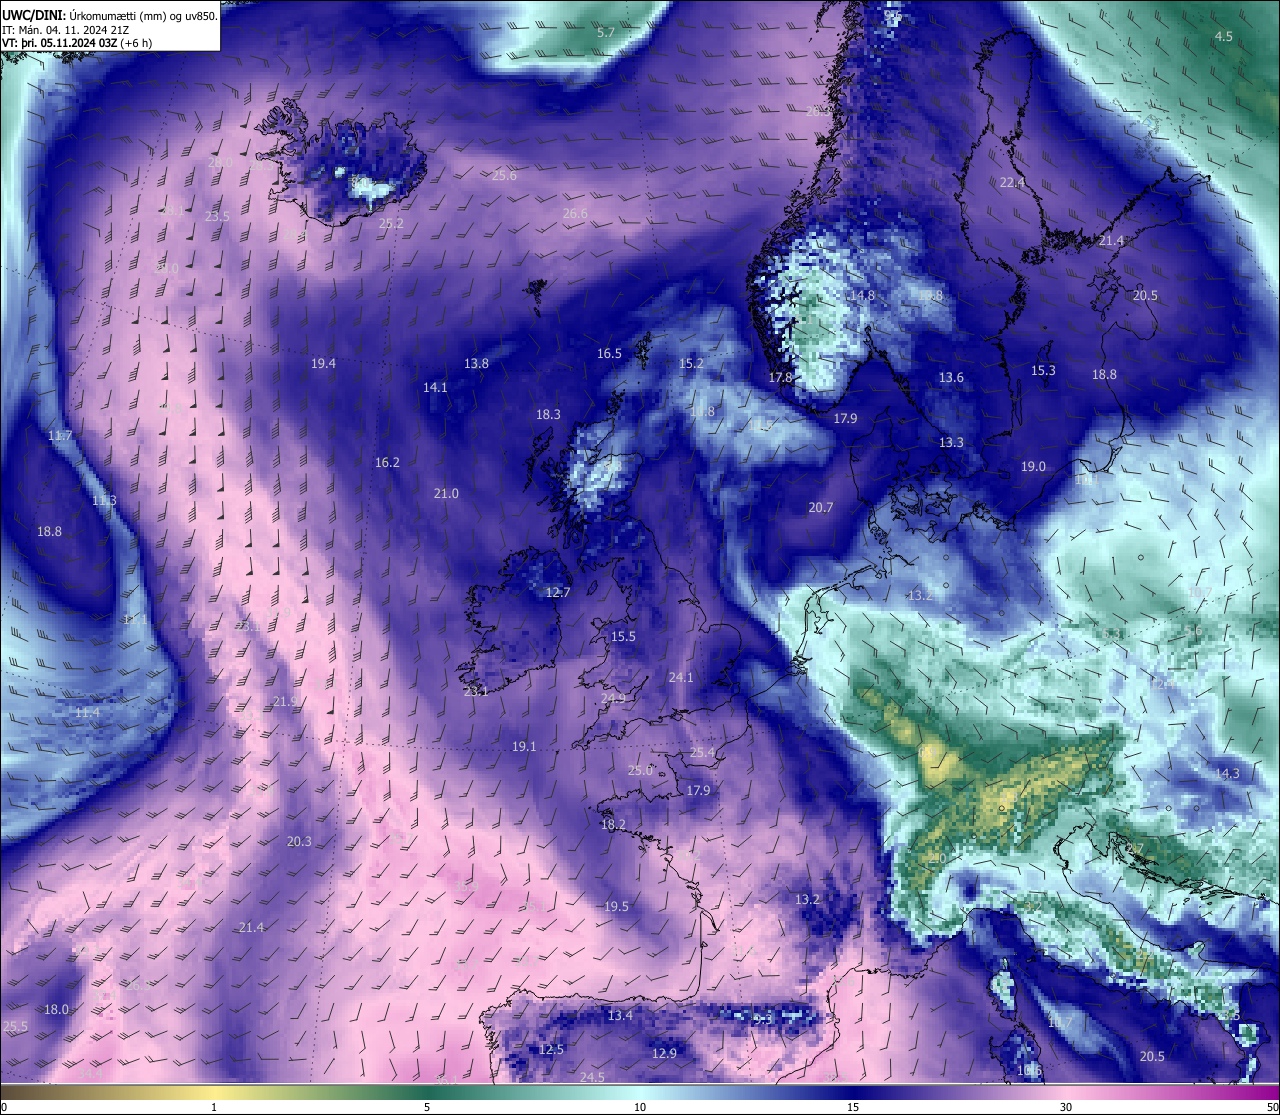Click the 21.0 map value
Viewport: 1280px width, 1115px height.
[446, 494]
